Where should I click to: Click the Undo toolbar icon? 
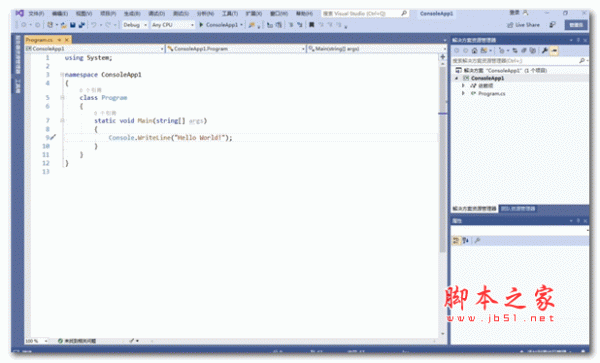click(x=94, y=25)
